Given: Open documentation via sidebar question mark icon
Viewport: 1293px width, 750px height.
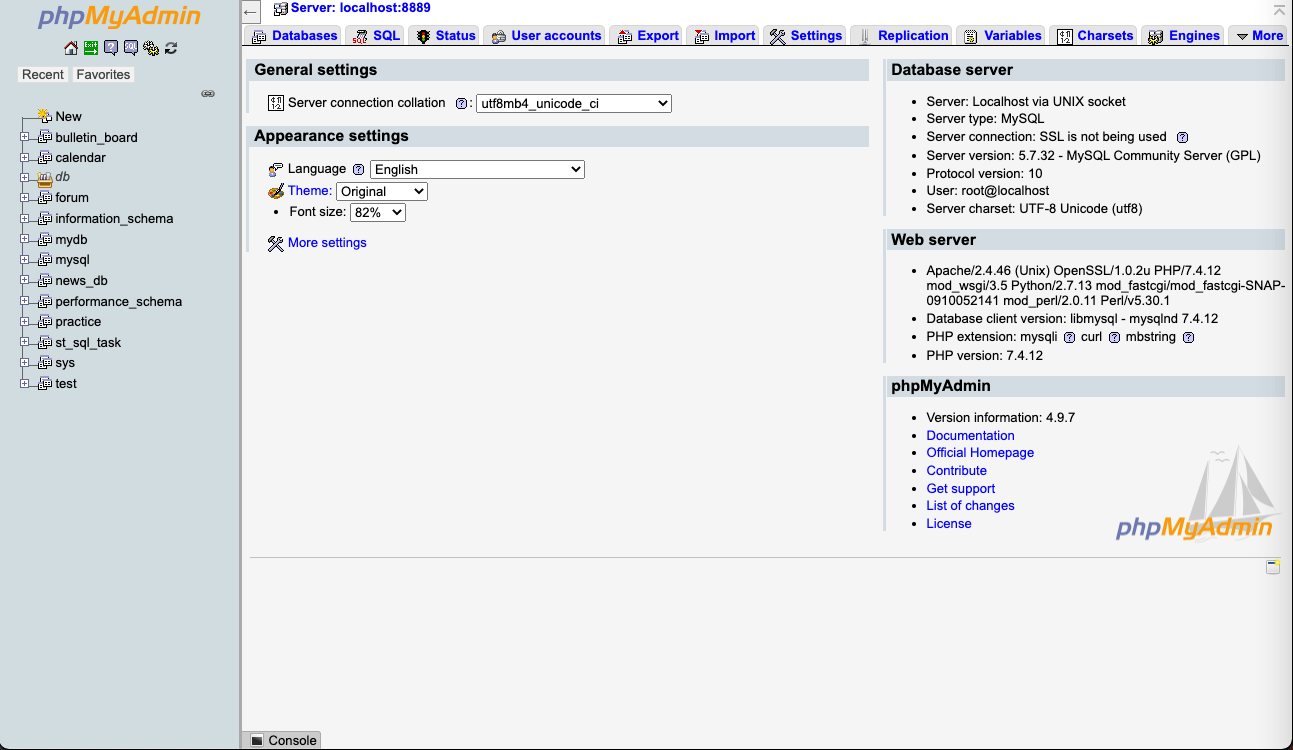Looking at the screenshot, I should pyautogui.click(x=111, y=48).
